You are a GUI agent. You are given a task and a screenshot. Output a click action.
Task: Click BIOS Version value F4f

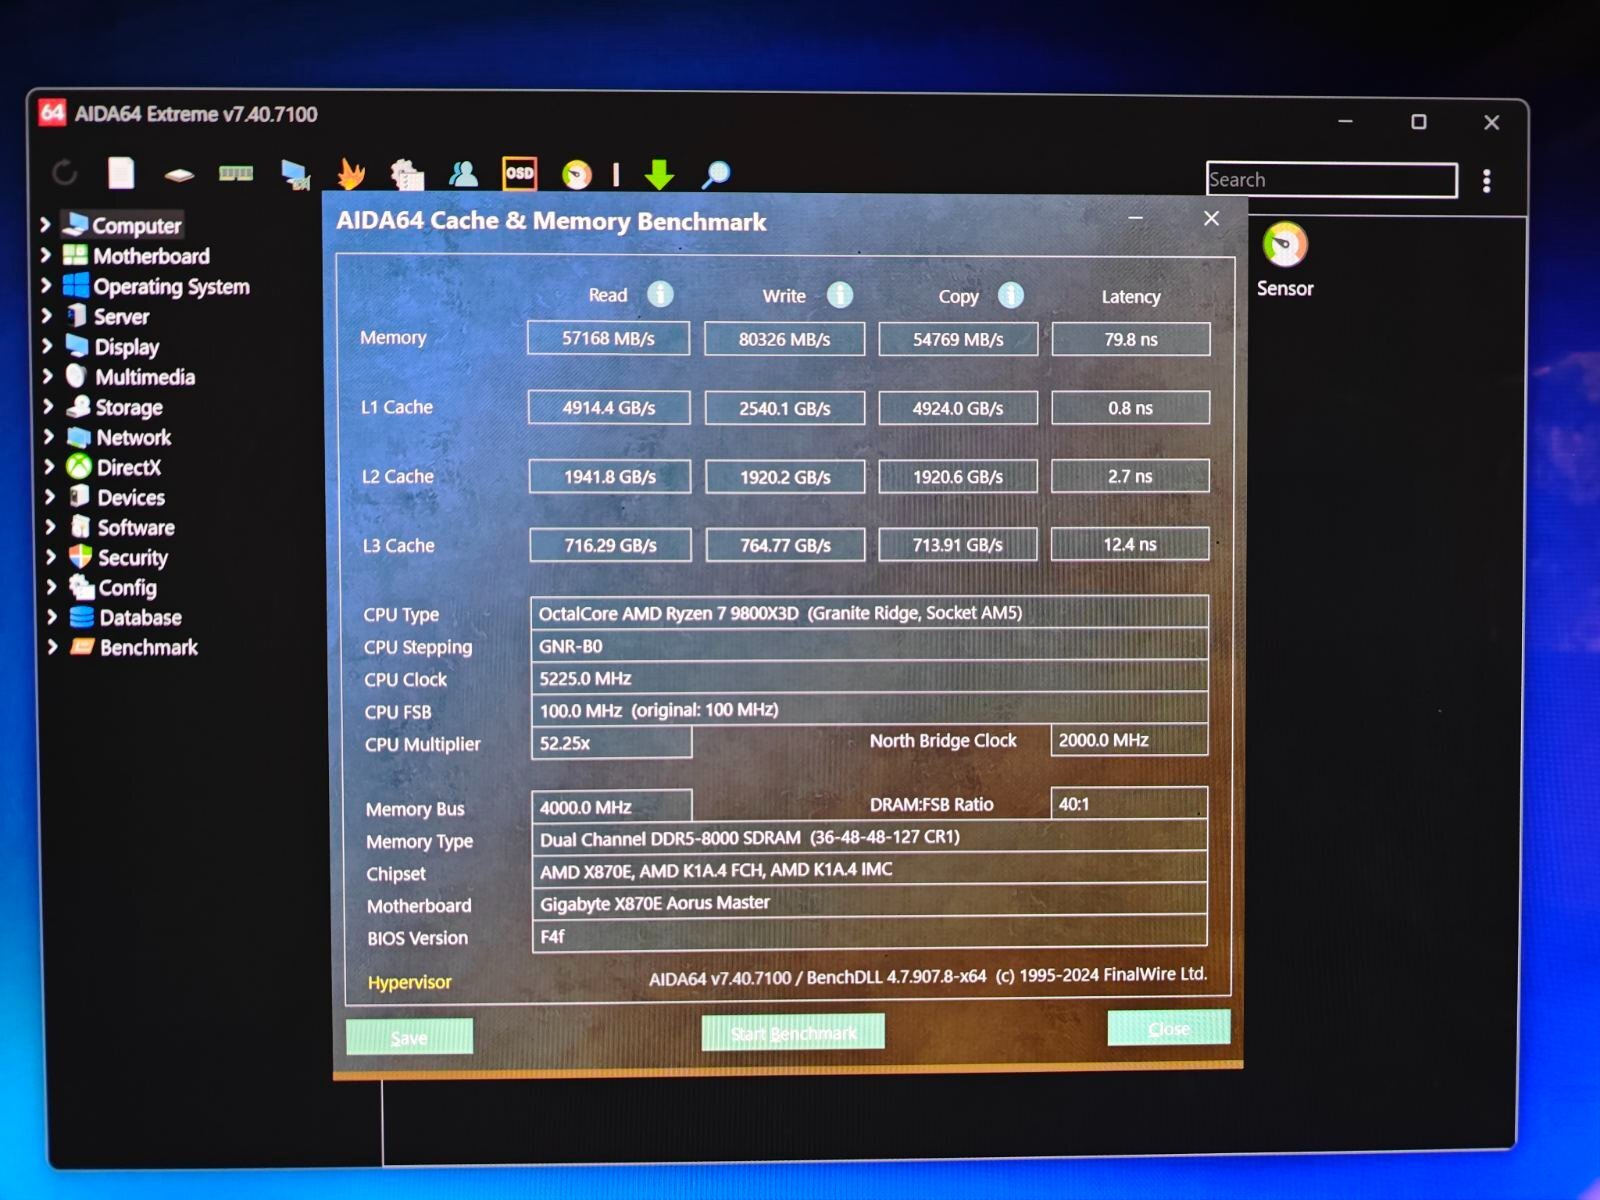coord(869,936)
